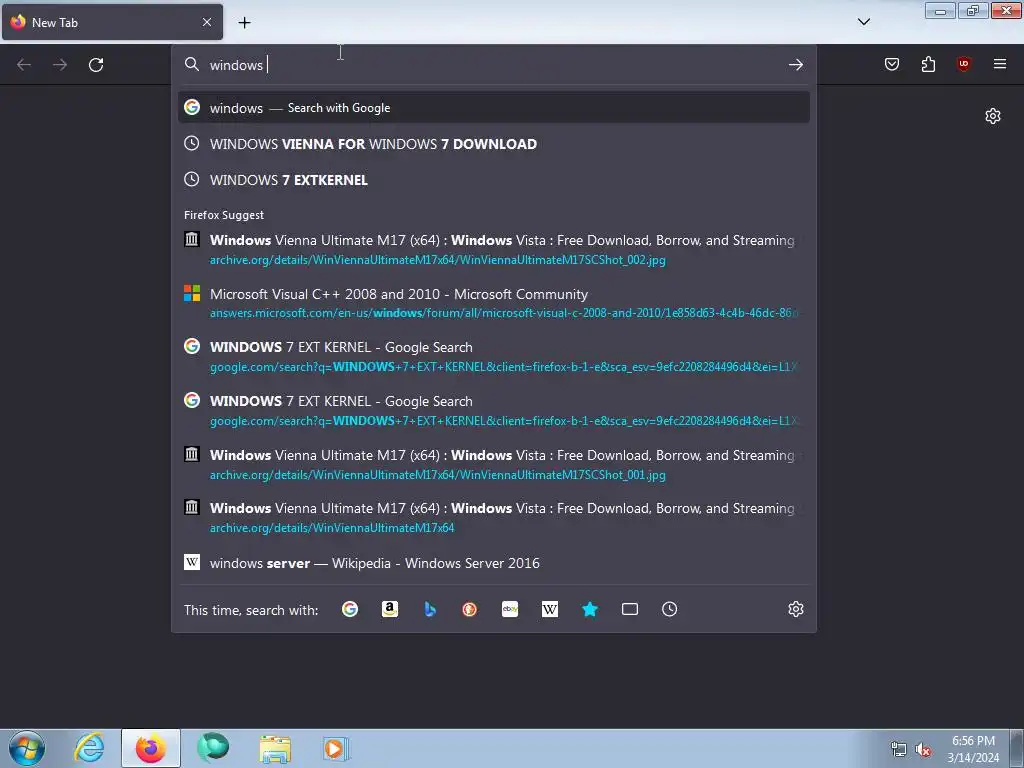Open archive.org result ending SCShot_002.jpg
This screenshot has width=1024, height=768.
[x=494, y=249]
